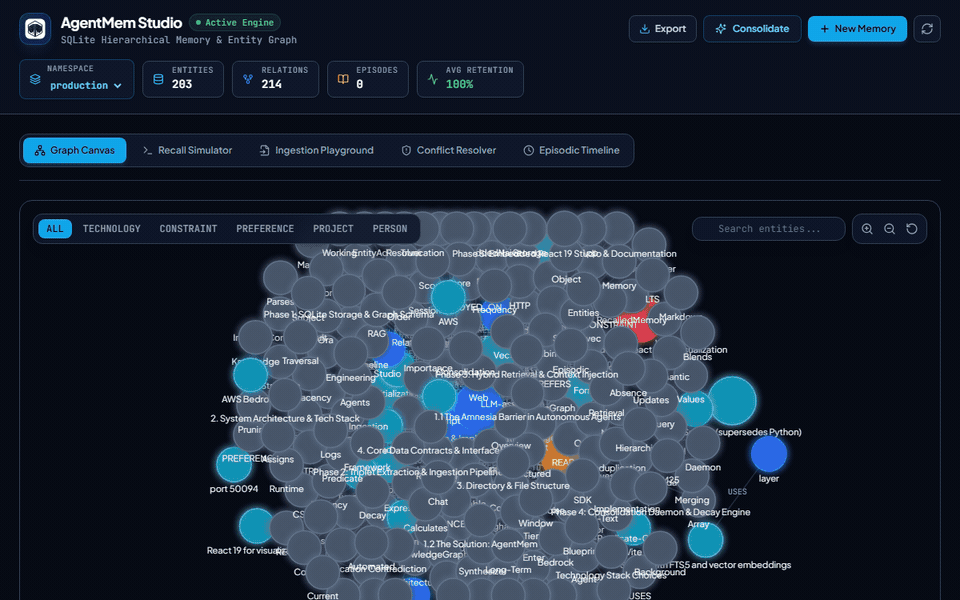Click the AWS Bedrock node label
960x600 pixels.
pos(246,399)
